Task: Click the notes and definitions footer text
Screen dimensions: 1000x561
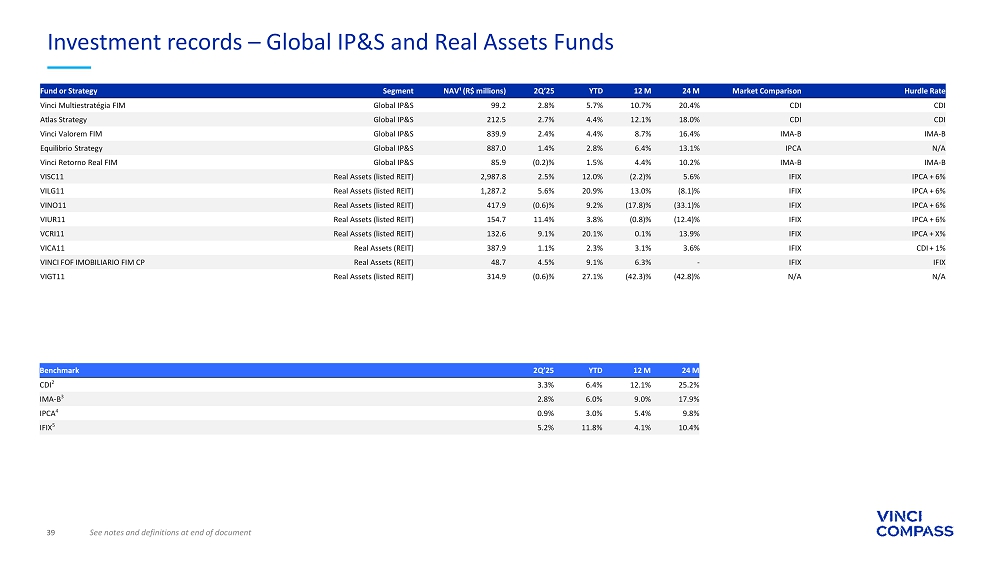Action: click(170, 532)
